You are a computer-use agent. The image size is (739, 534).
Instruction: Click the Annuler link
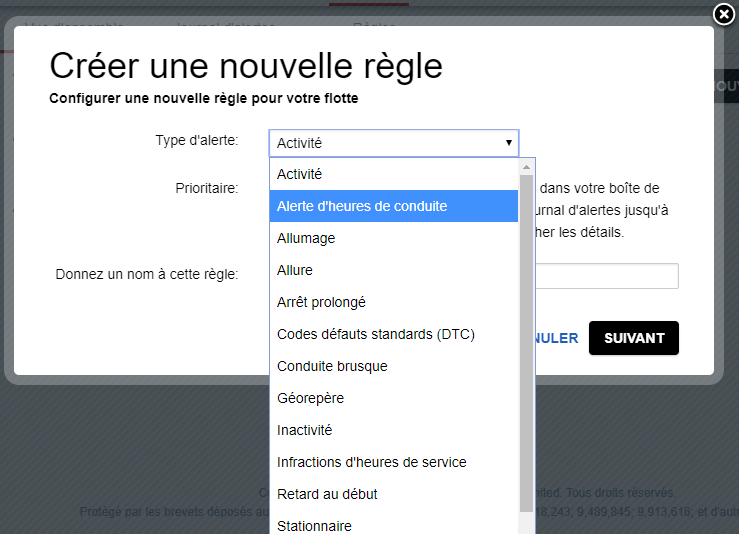(557, 338)
